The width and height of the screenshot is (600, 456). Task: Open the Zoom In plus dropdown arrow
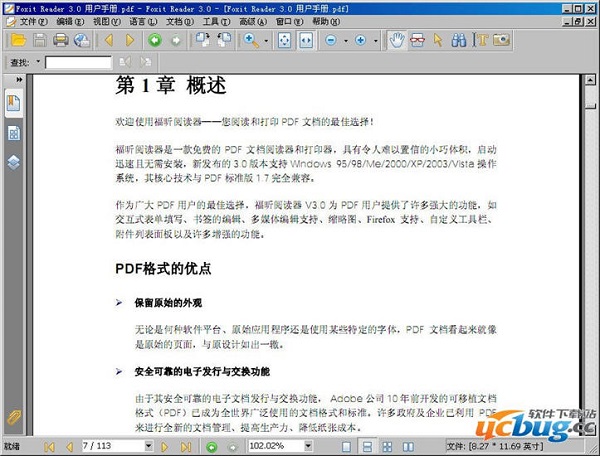pyautogui.click(x=376, y=41)
